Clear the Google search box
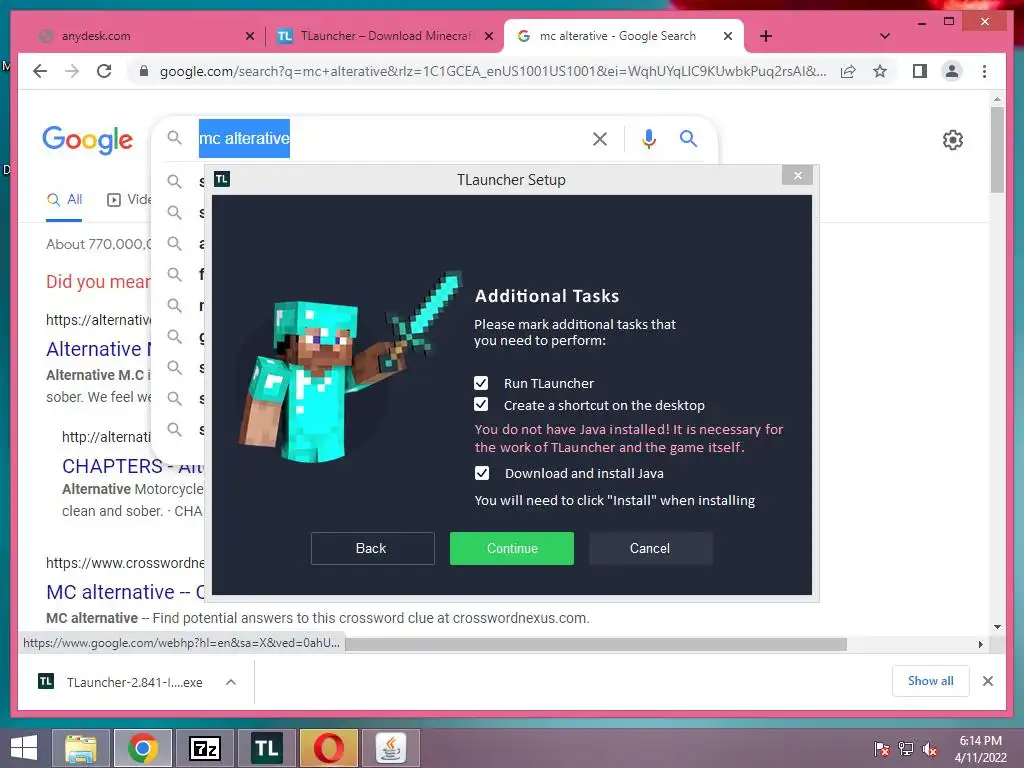This screenshot has height=768, width=1024. pyautogui.click(x=600, y=138)
